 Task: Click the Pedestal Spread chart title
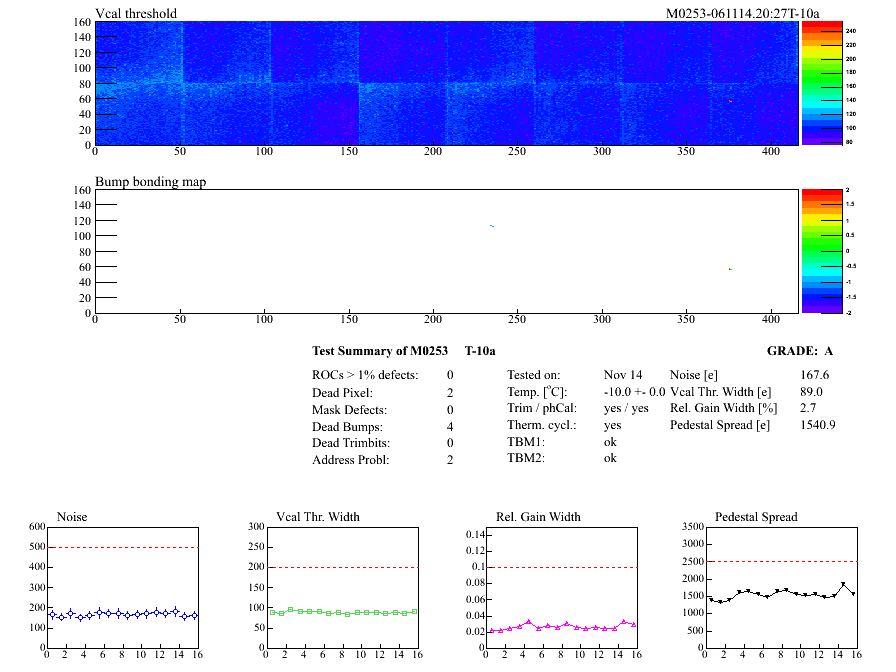[x=756, y=517]
